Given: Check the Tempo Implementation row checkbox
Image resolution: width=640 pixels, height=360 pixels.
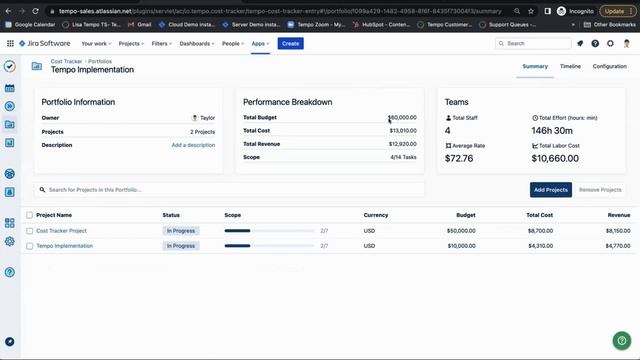Looking at the screenshot, I should [29, 246].
